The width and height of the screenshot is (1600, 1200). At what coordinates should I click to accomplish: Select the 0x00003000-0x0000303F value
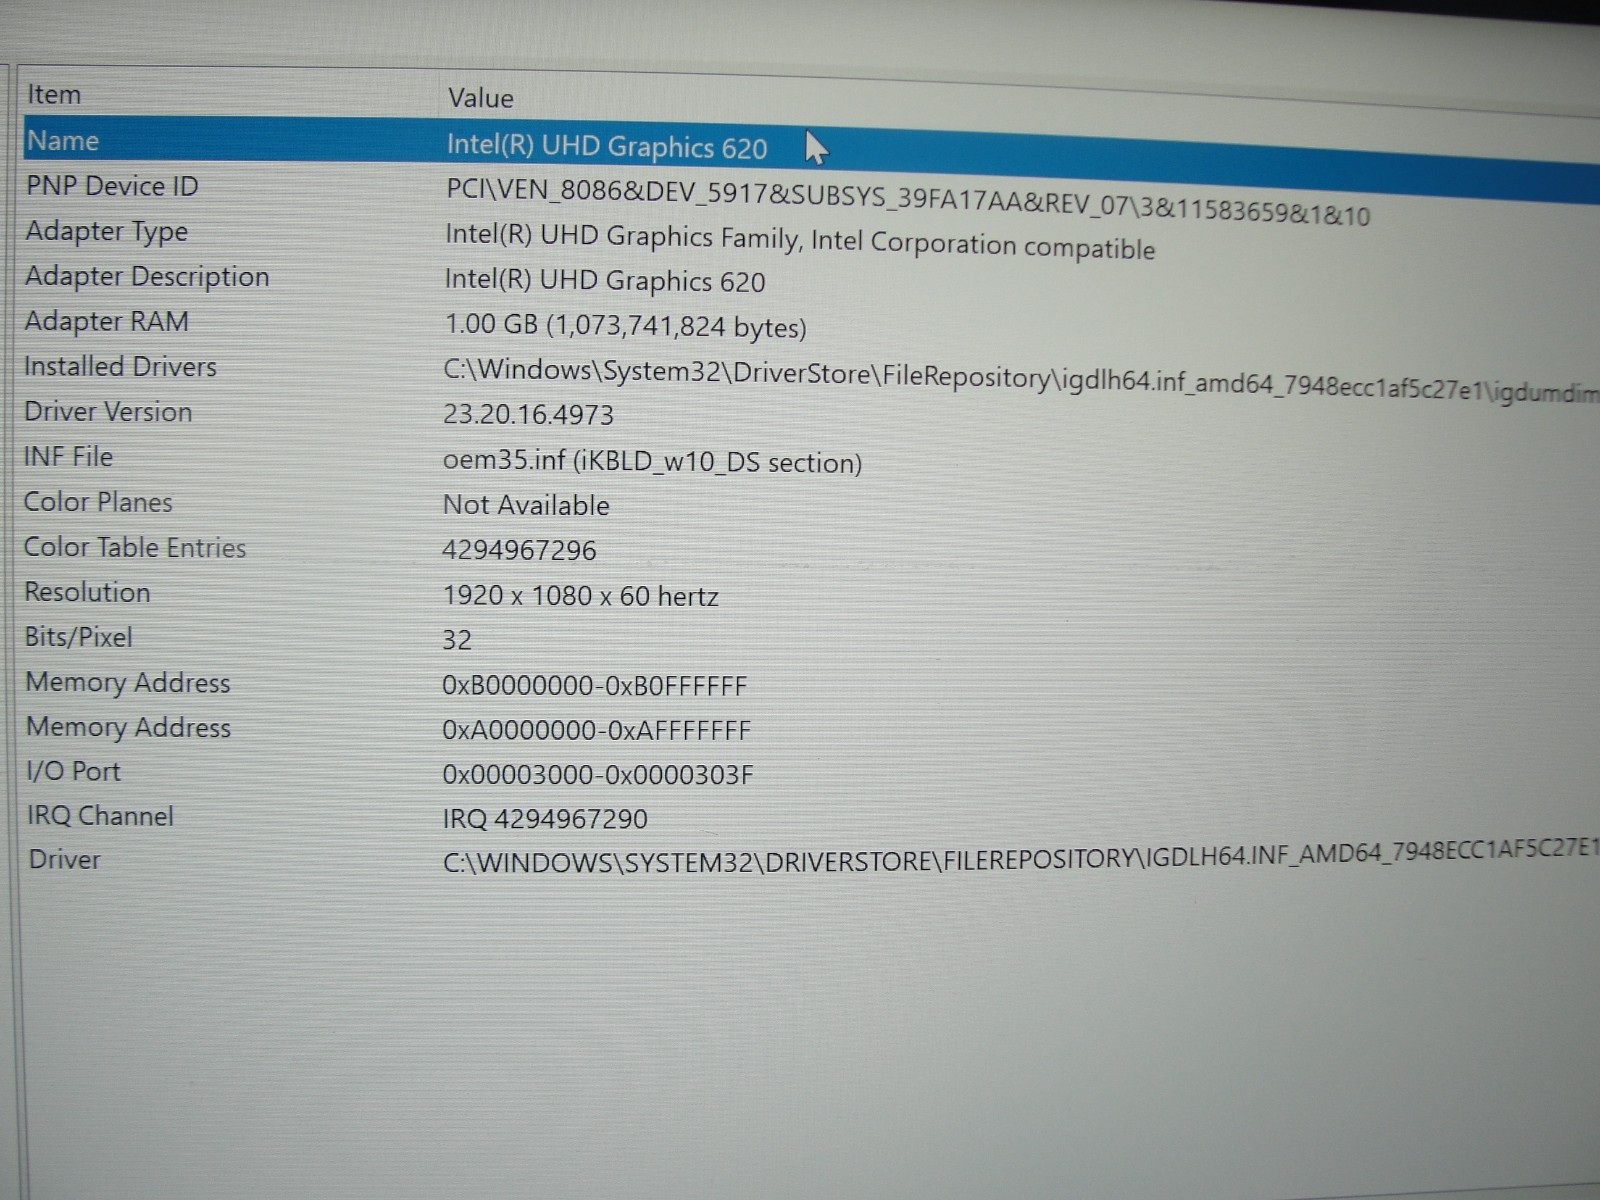tap(598, 774)
